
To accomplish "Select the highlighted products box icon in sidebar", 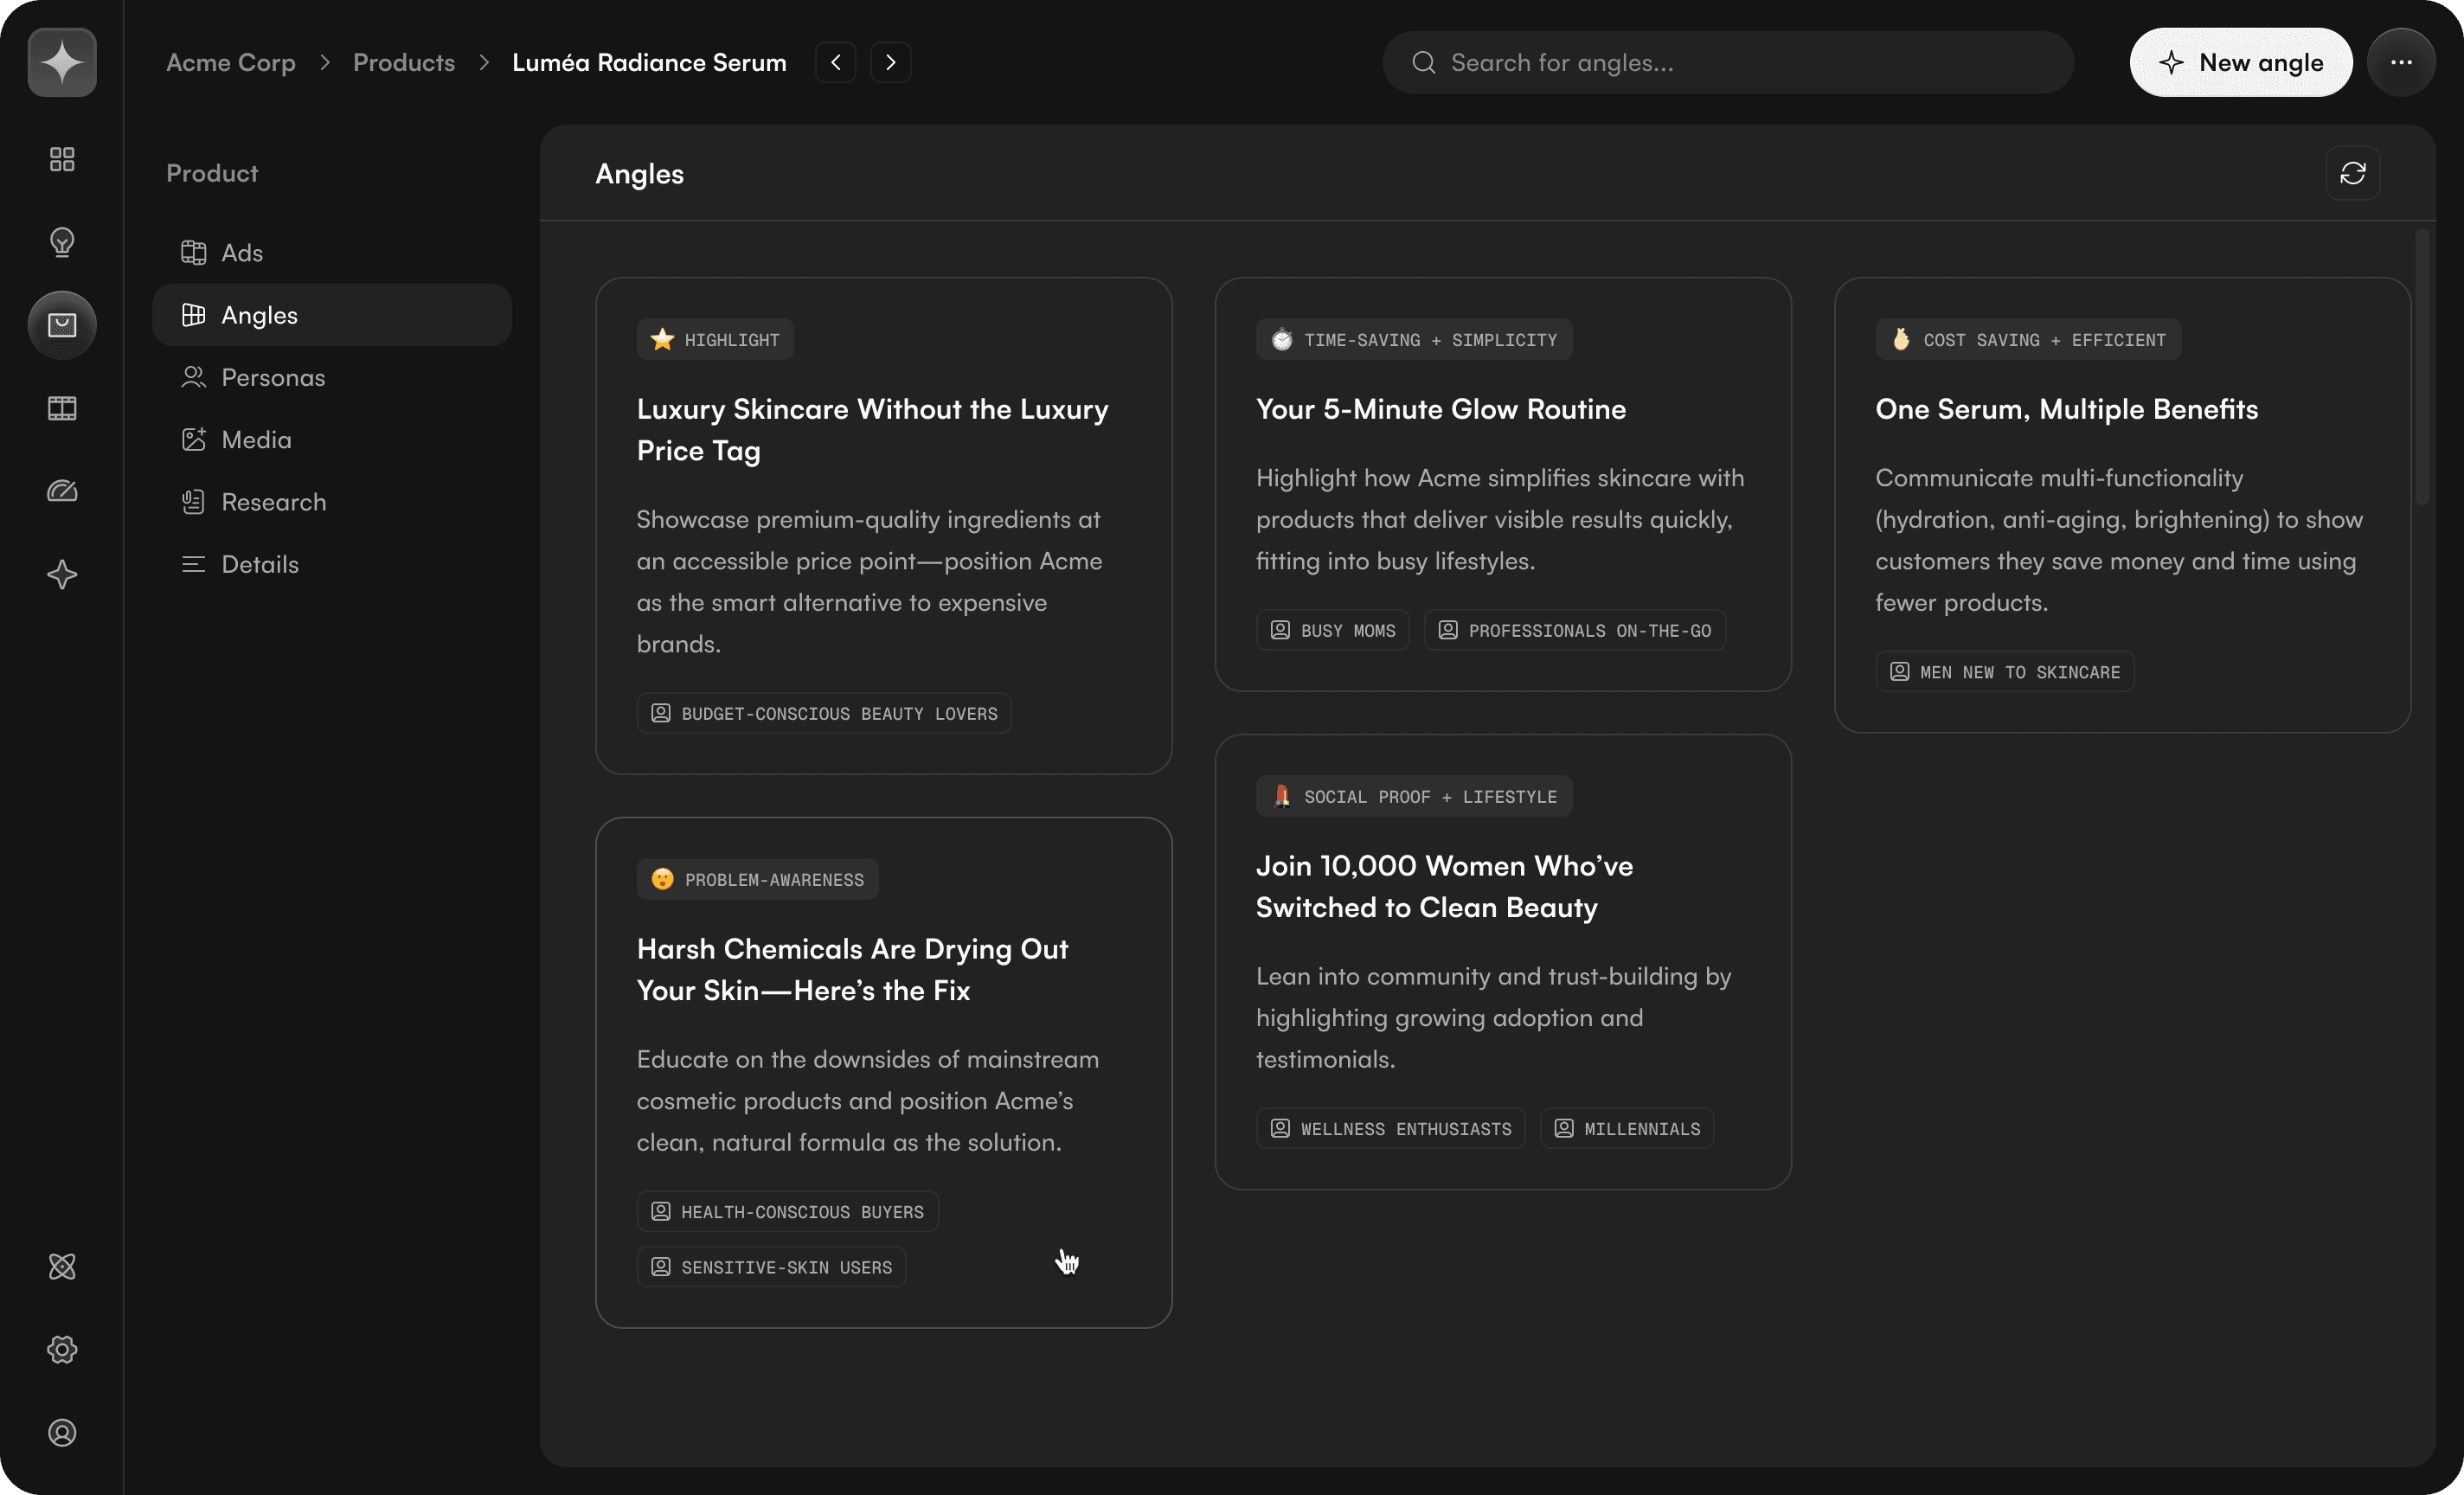I will tap(62, 325).
